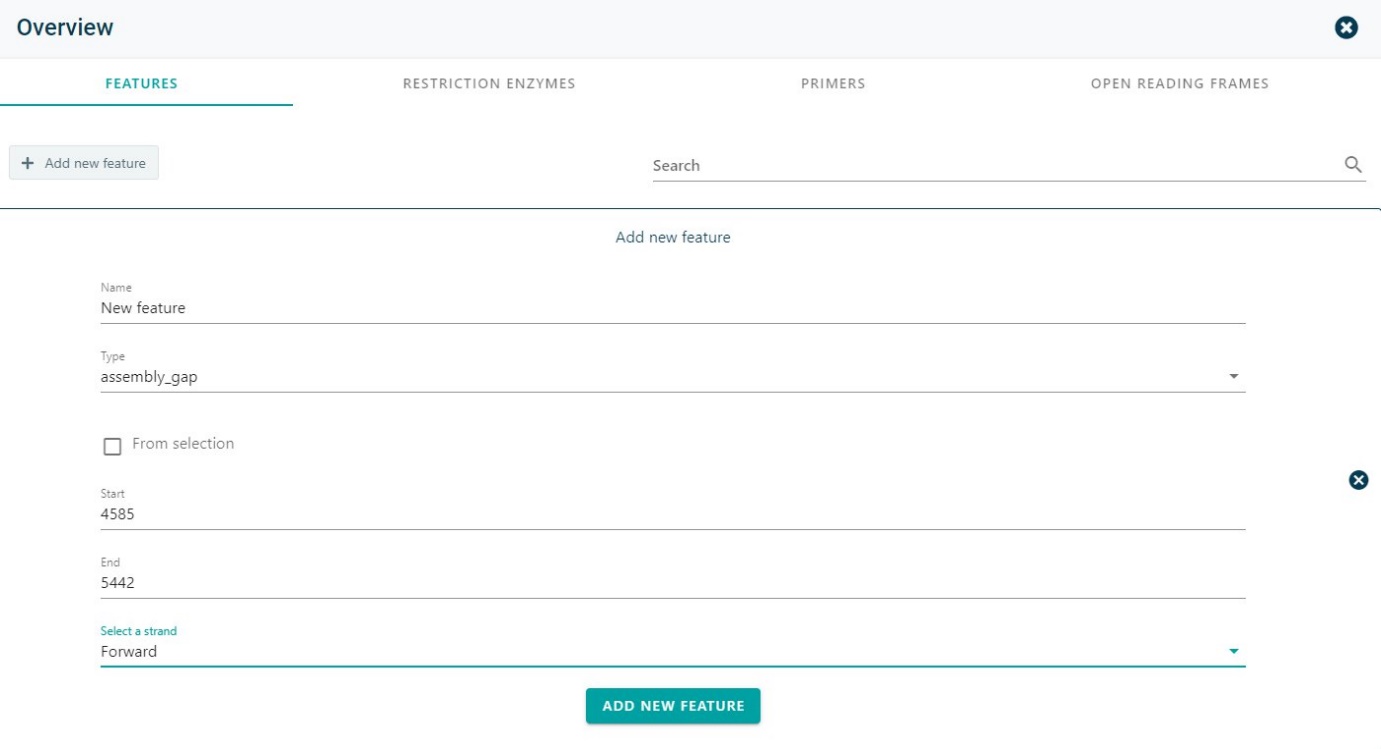
Task: Show the Open Reading Frames tab
Action: pos(1179,84)
